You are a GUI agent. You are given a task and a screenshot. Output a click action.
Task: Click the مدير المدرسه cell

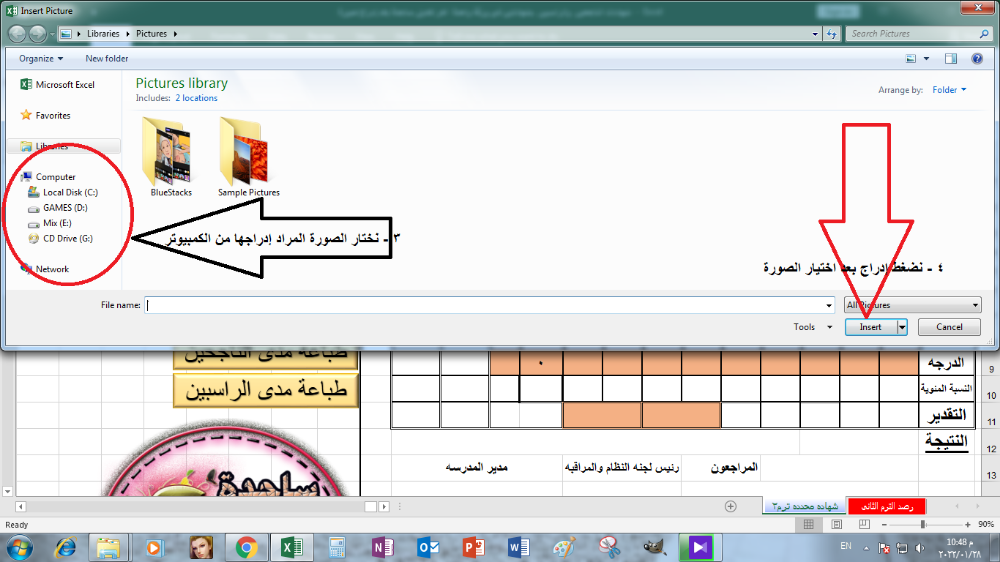(x=476, y=468)
